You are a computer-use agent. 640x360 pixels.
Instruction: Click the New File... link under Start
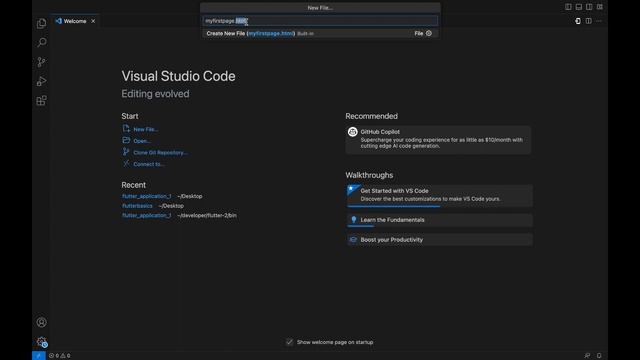point(146,129)
